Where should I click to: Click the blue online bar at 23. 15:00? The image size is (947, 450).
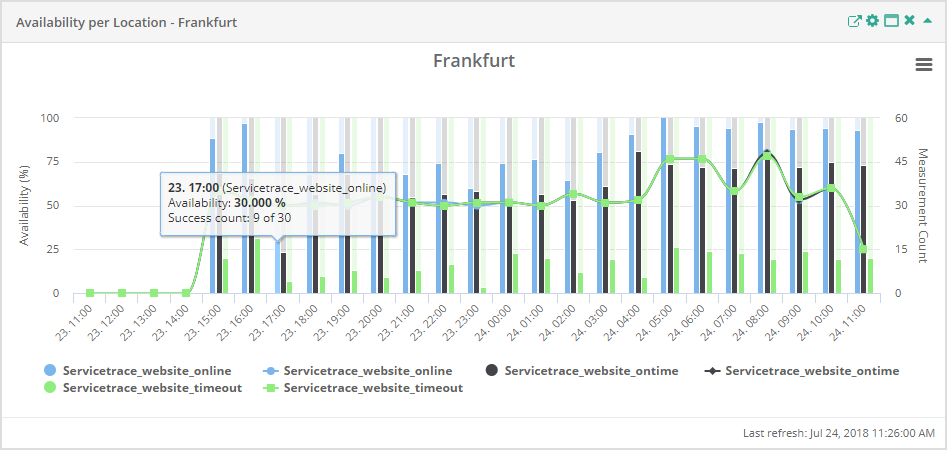tap(213, 216)
